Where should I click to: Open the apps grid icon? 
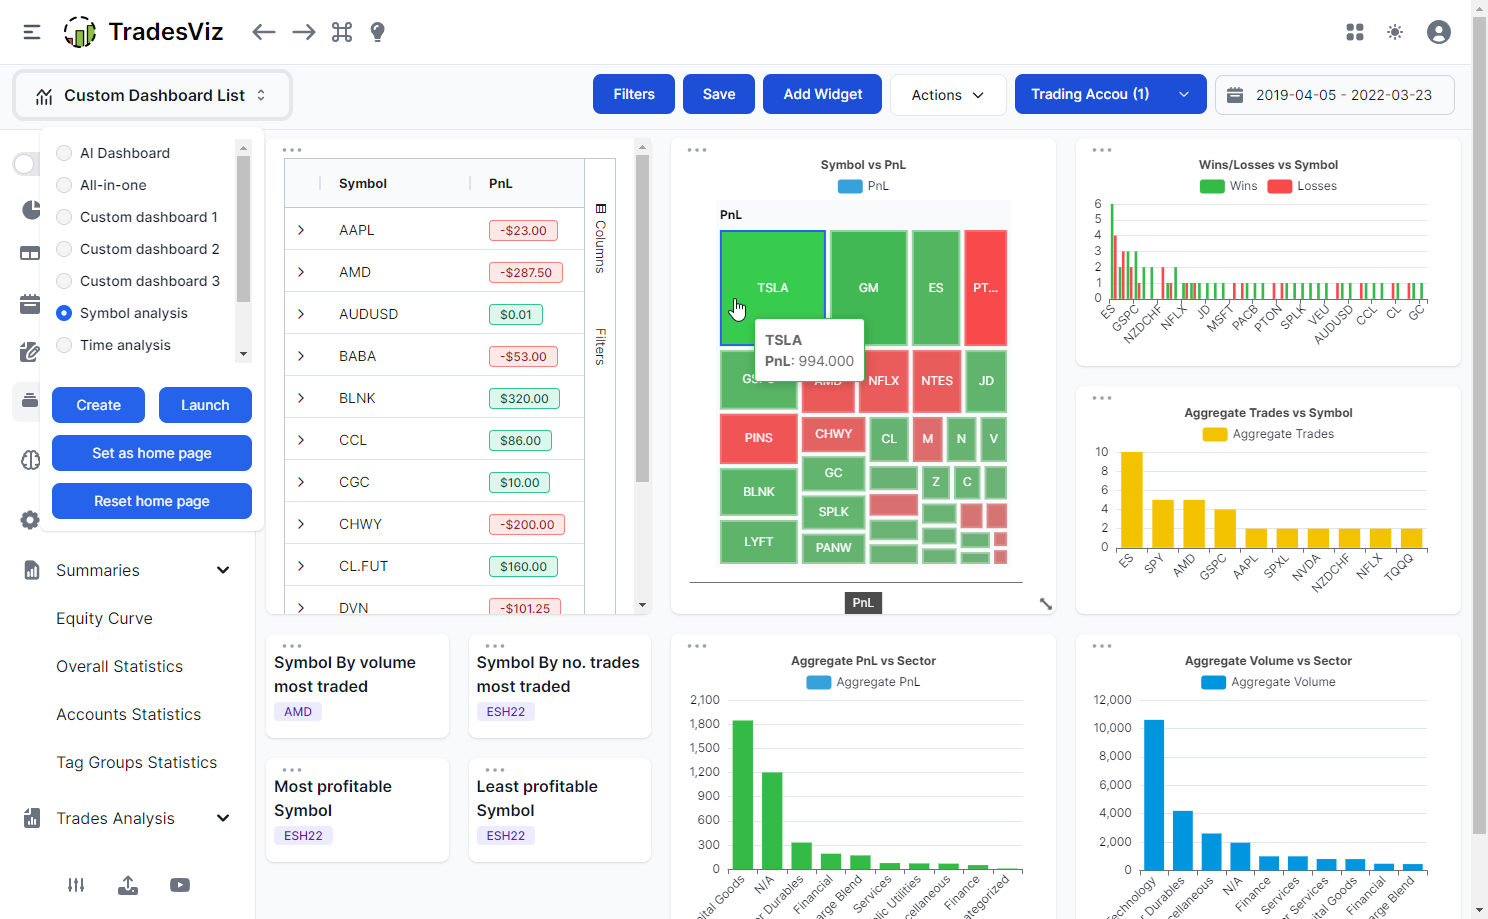click(x=1354, y=31)
